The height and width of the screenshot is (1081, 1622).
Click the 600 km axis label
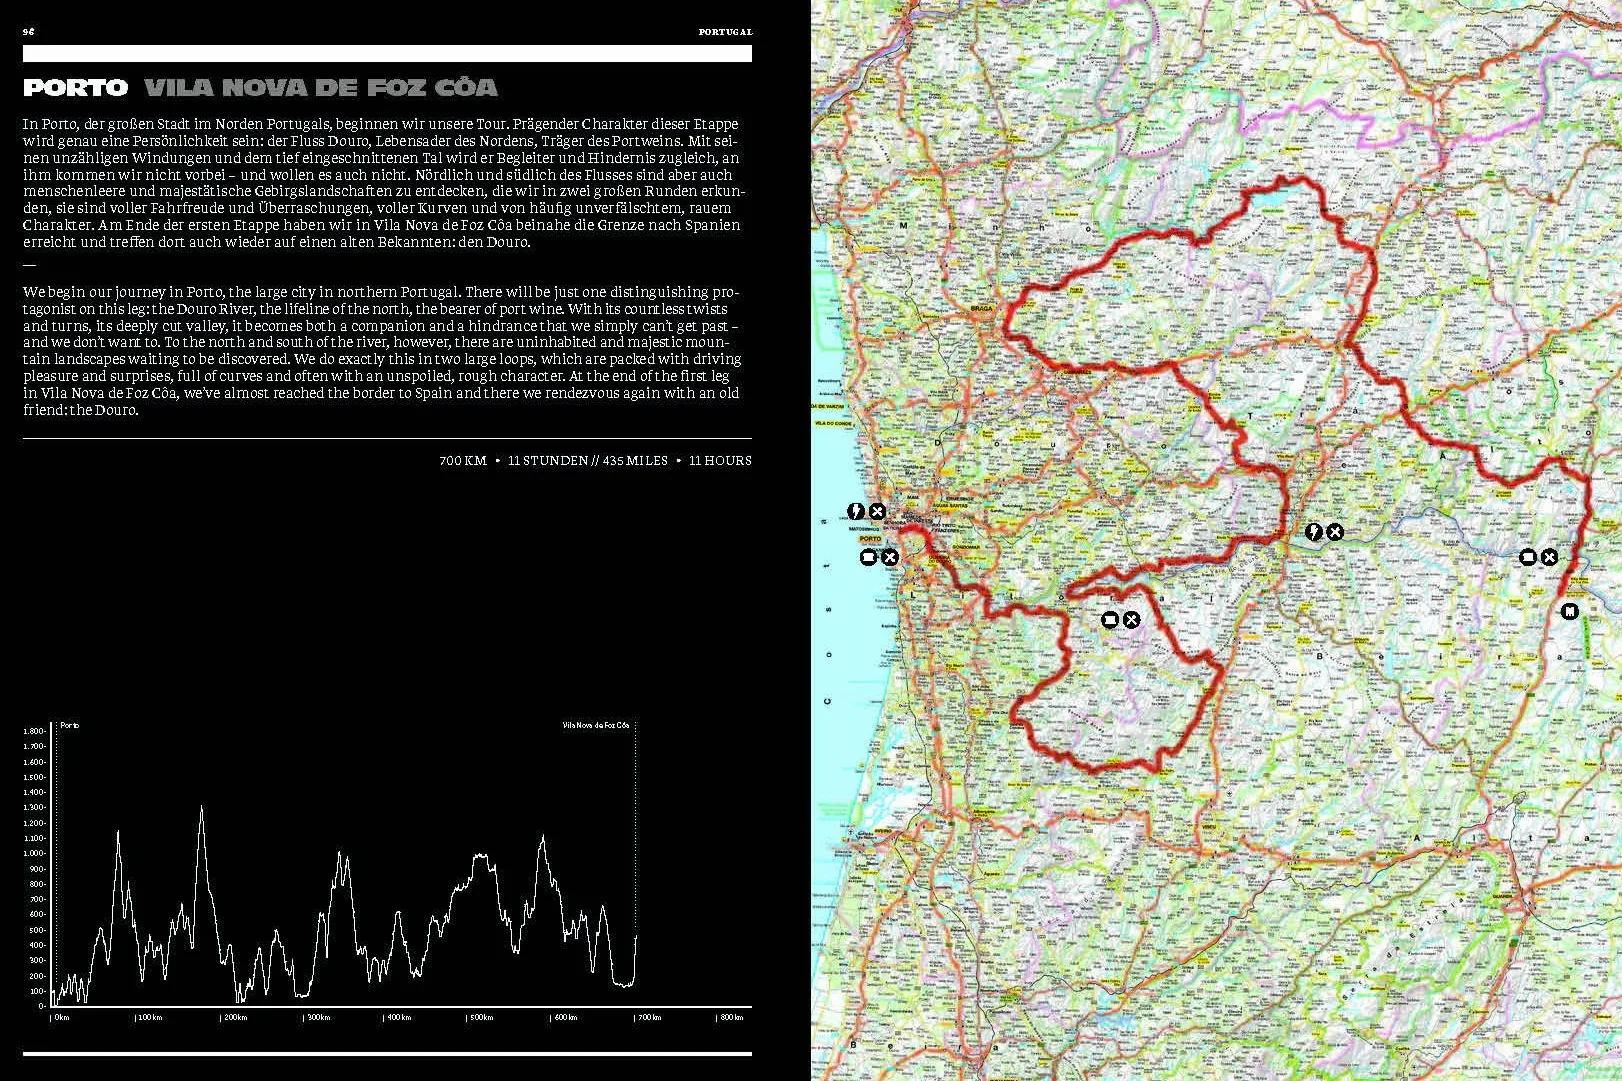[565, 1017]
